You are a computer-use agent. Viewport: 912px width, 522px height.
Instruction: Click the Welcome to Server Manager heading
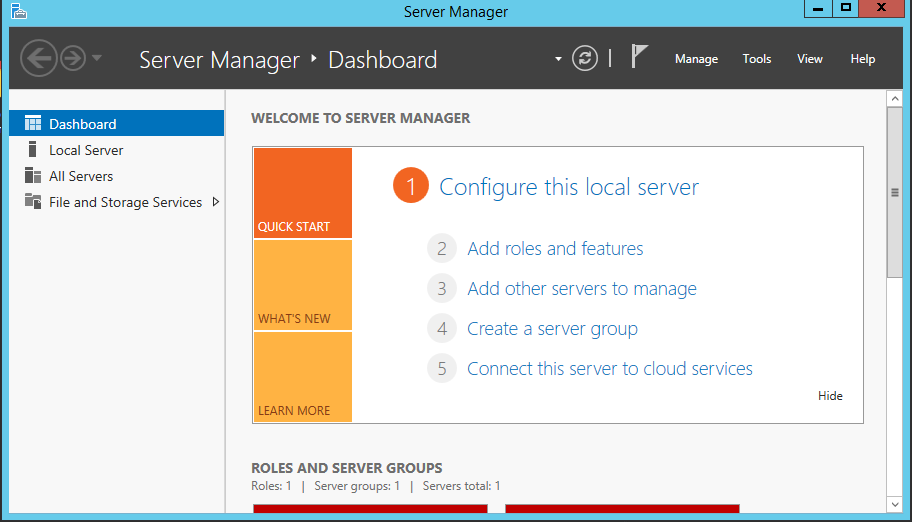pyautogui.click(x=361, y=118)
